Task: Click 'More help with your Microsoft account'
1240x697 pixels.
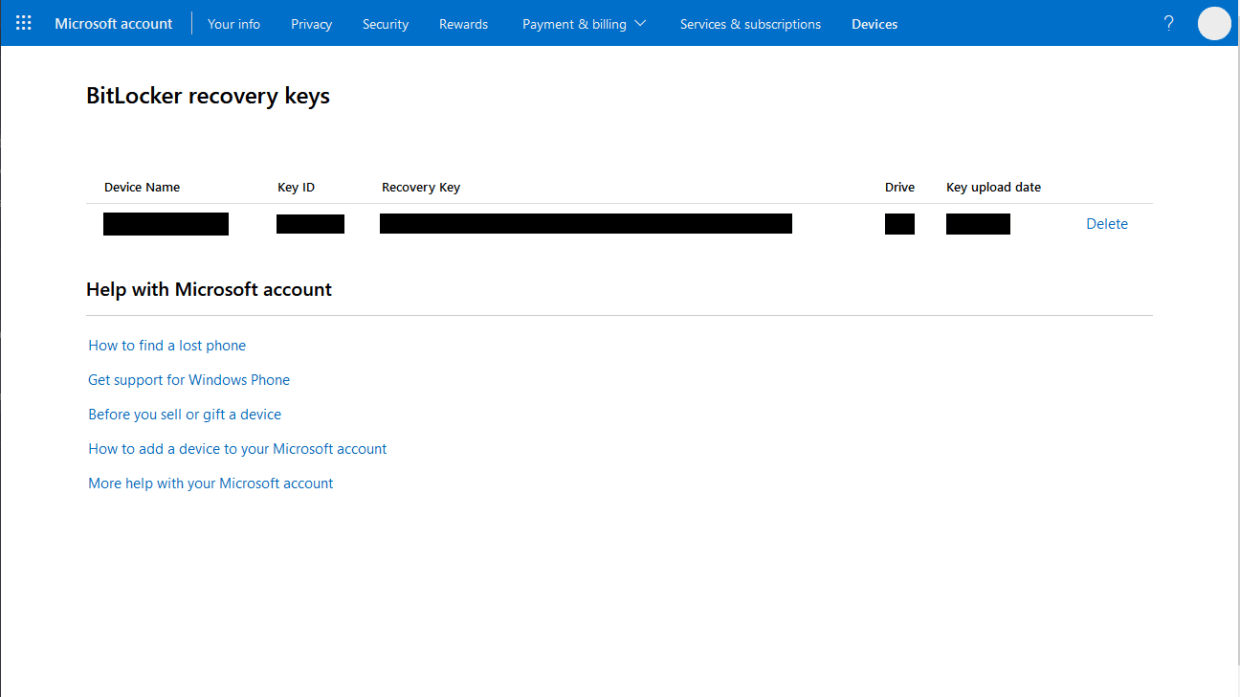Action: 210,483
